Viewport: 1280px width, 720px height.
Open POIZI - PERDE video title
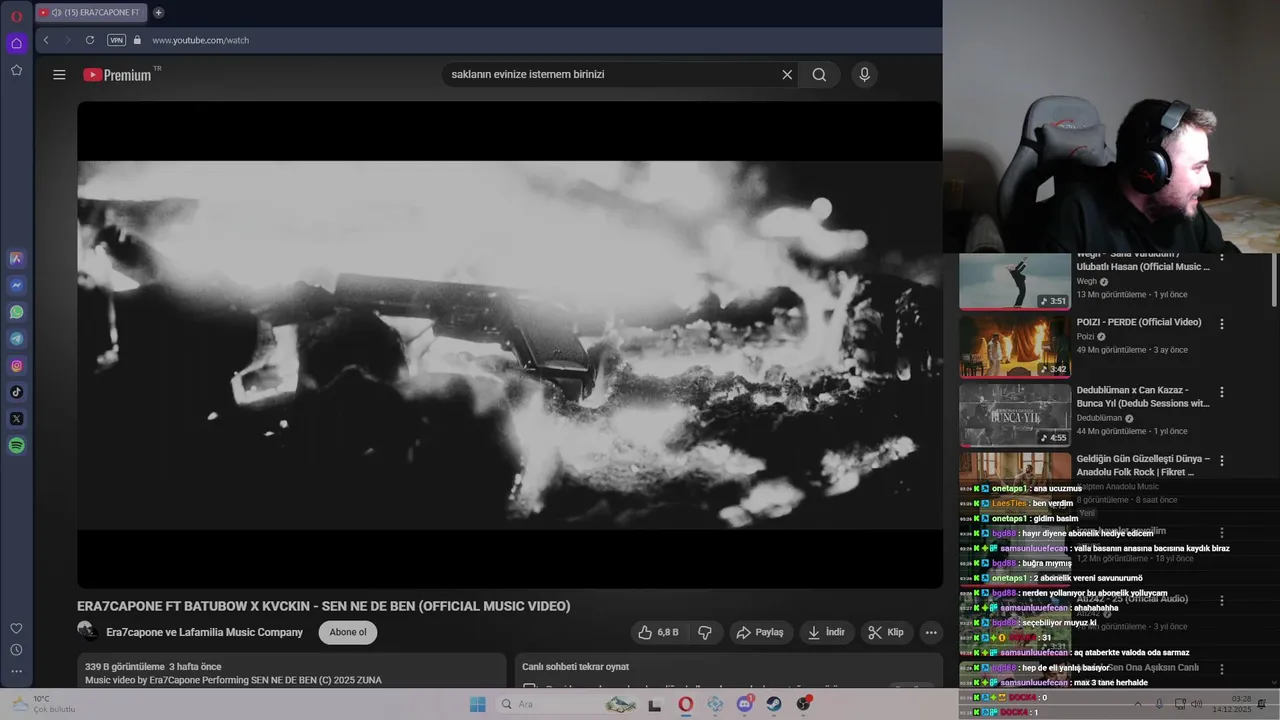click(x=1139, y=322)
